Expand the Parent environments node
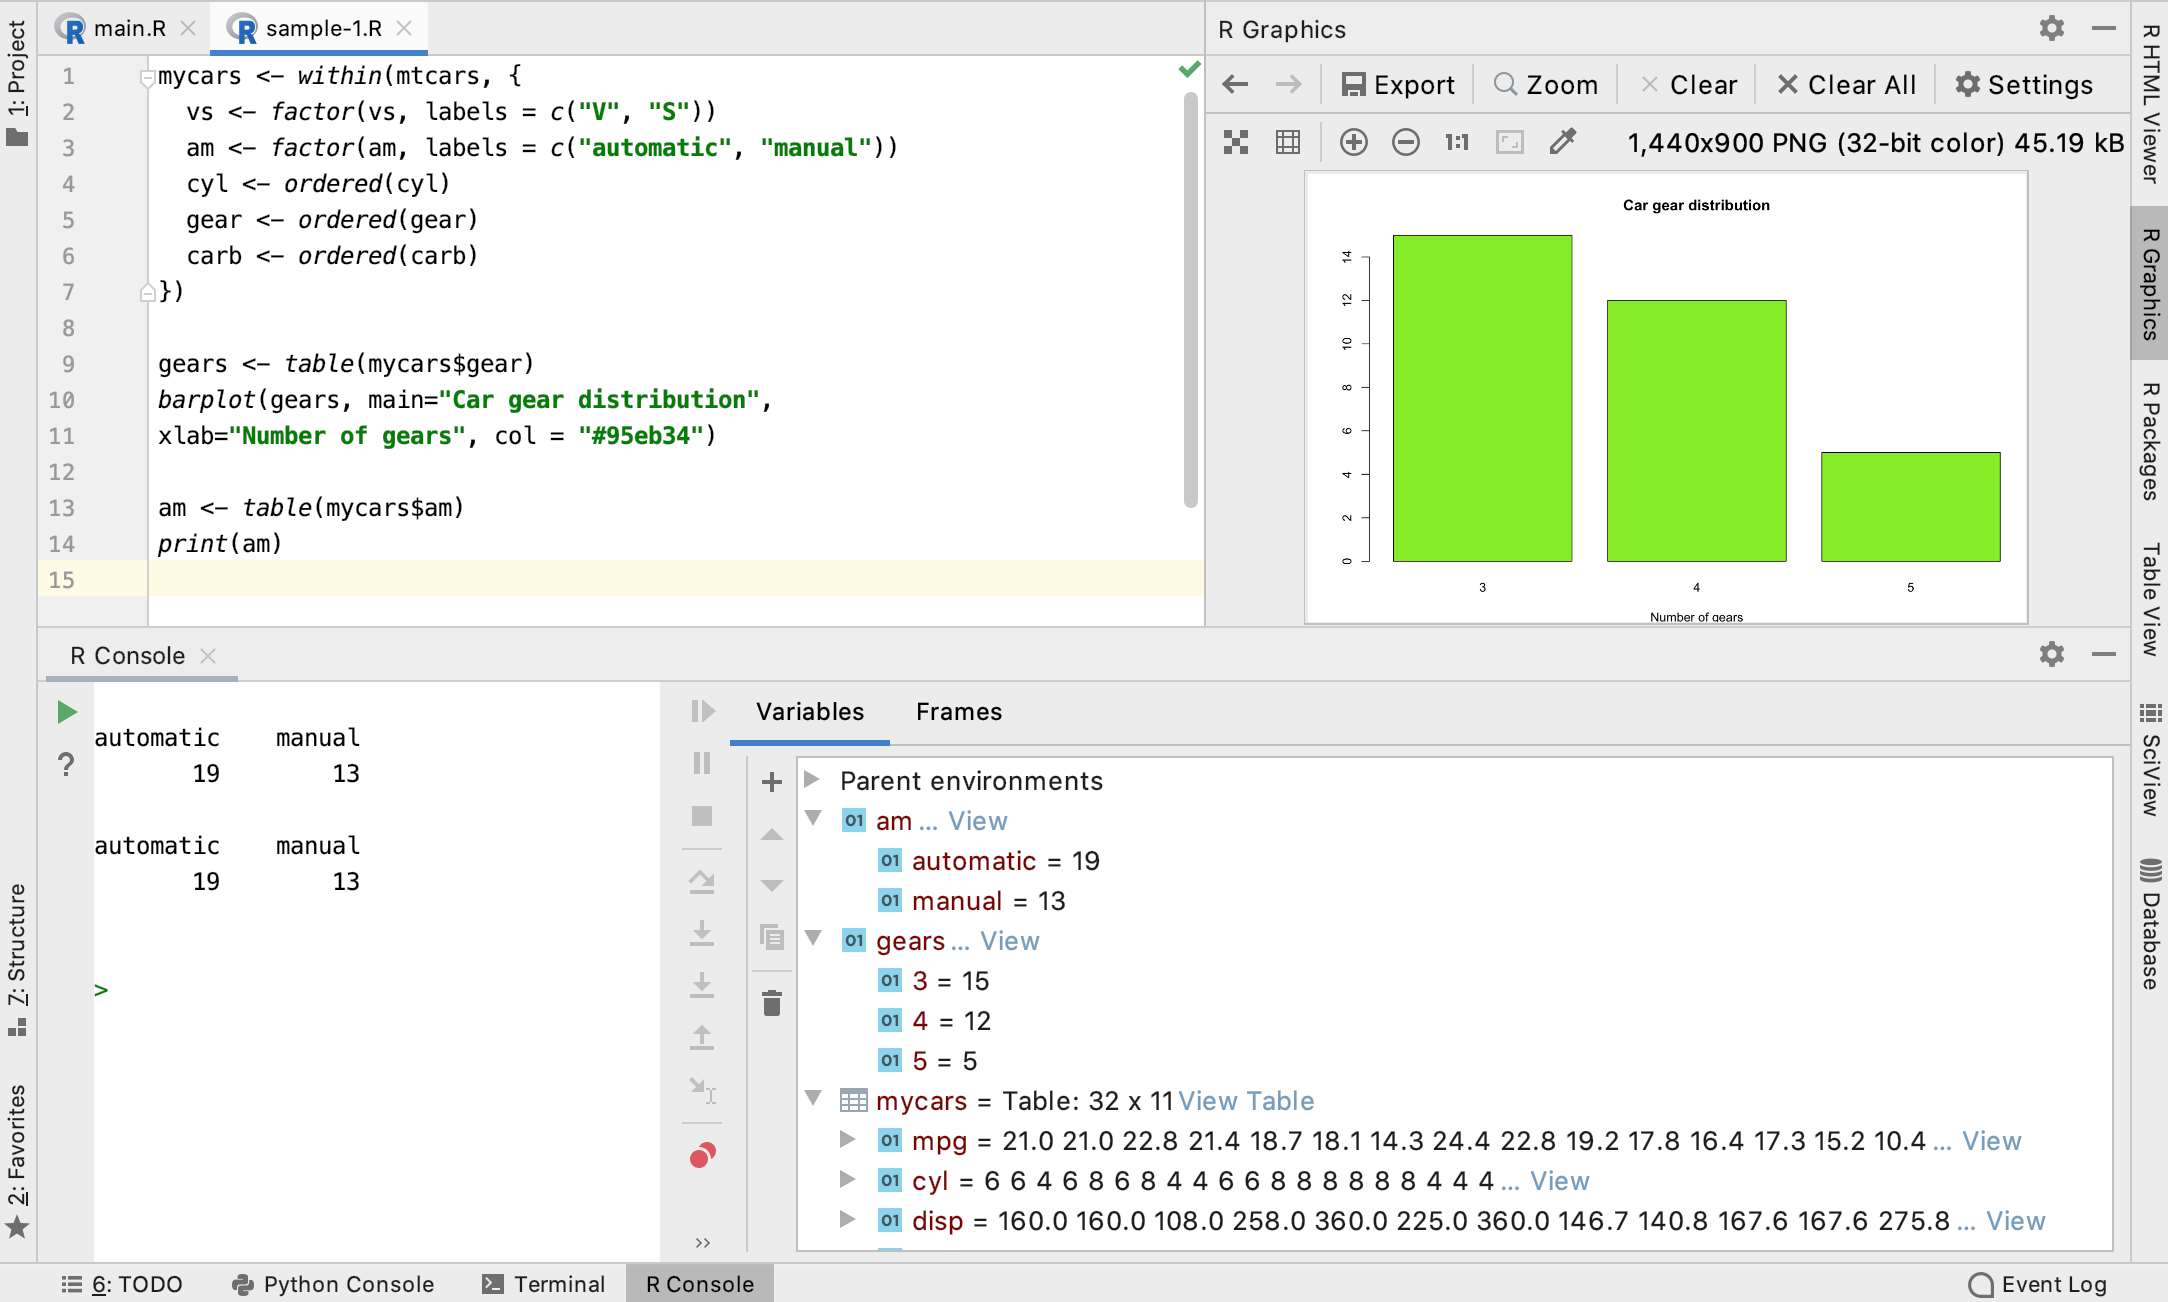The image size is (2168, 1302). tap(812, 779)
